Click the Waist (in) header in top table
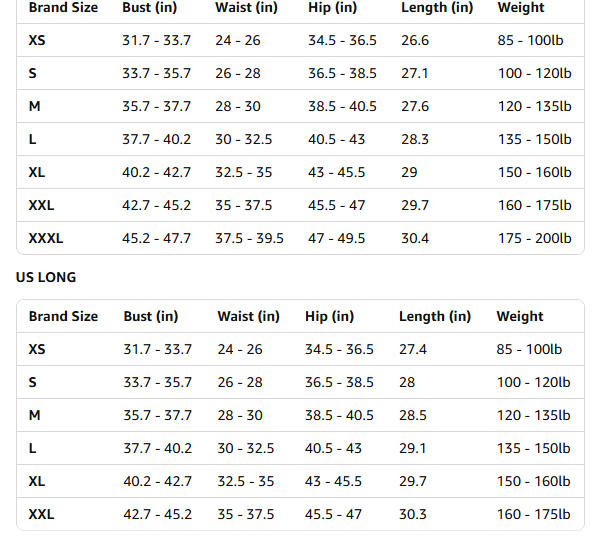Viewport: 600px width, 537px height. point(246,7)
